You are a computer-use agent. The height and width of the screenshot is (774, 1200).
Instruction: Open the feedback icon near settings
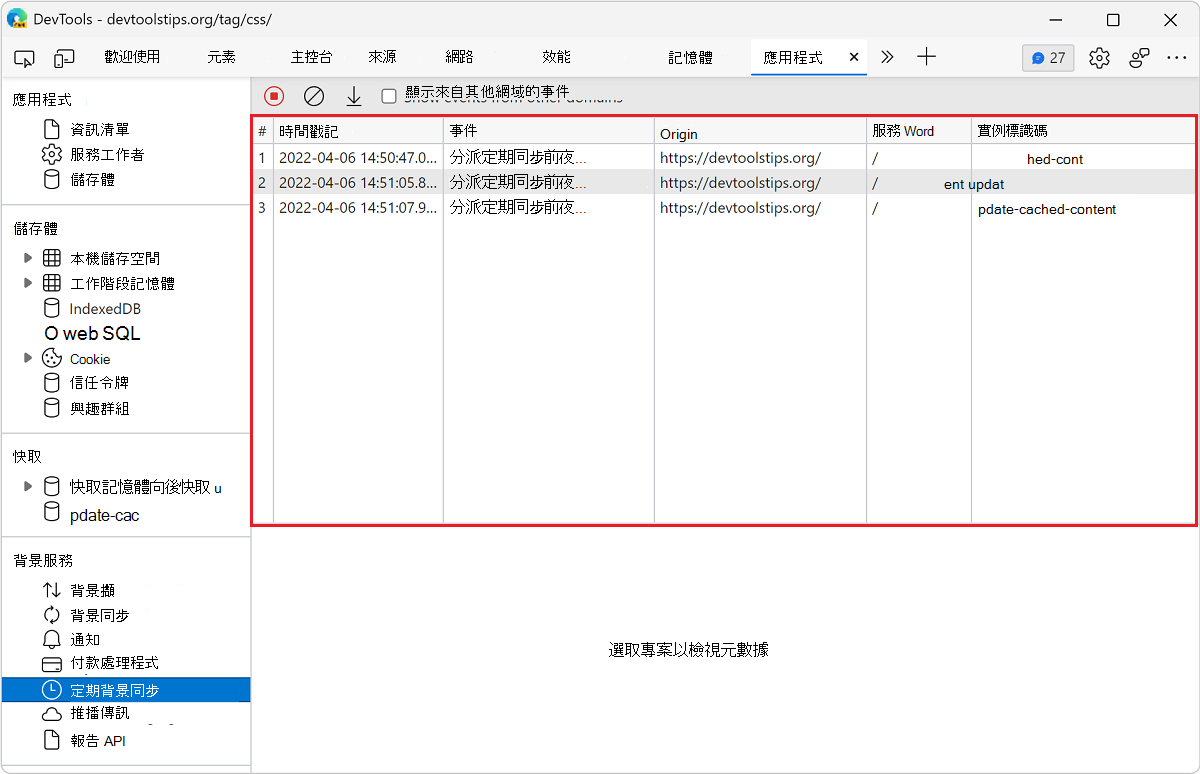tap(1139, 58)
